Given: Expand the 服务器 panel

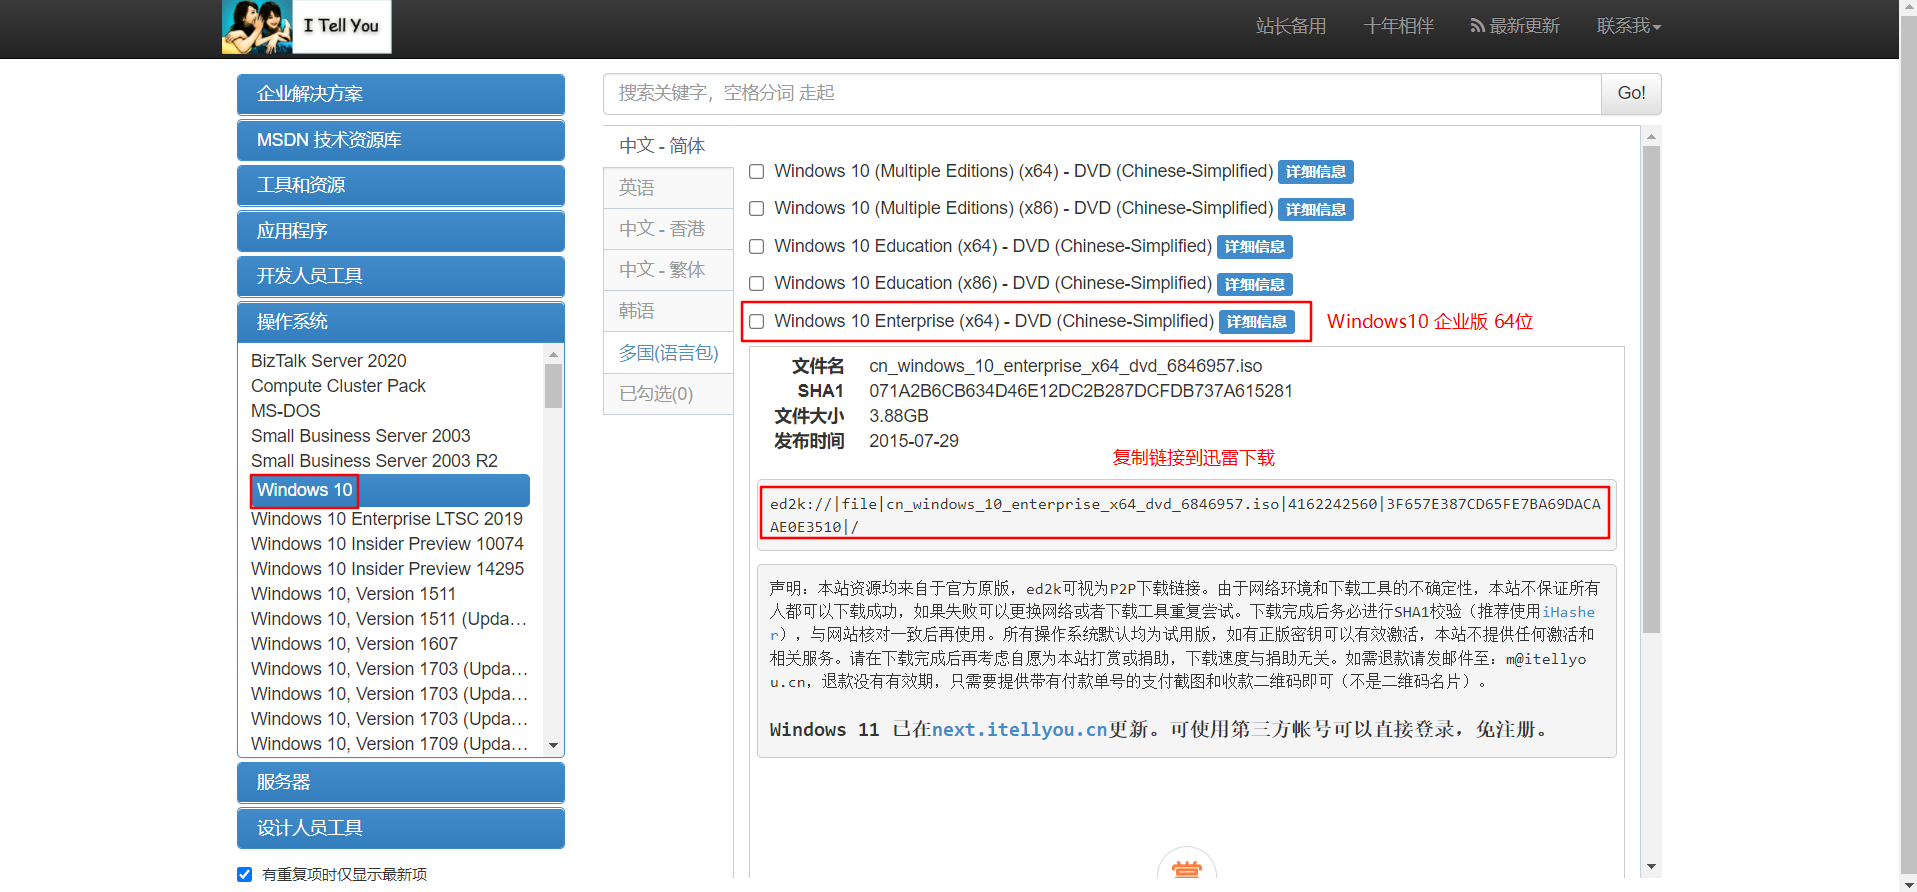Looking at the screenshot, I should tap(401, 782).
